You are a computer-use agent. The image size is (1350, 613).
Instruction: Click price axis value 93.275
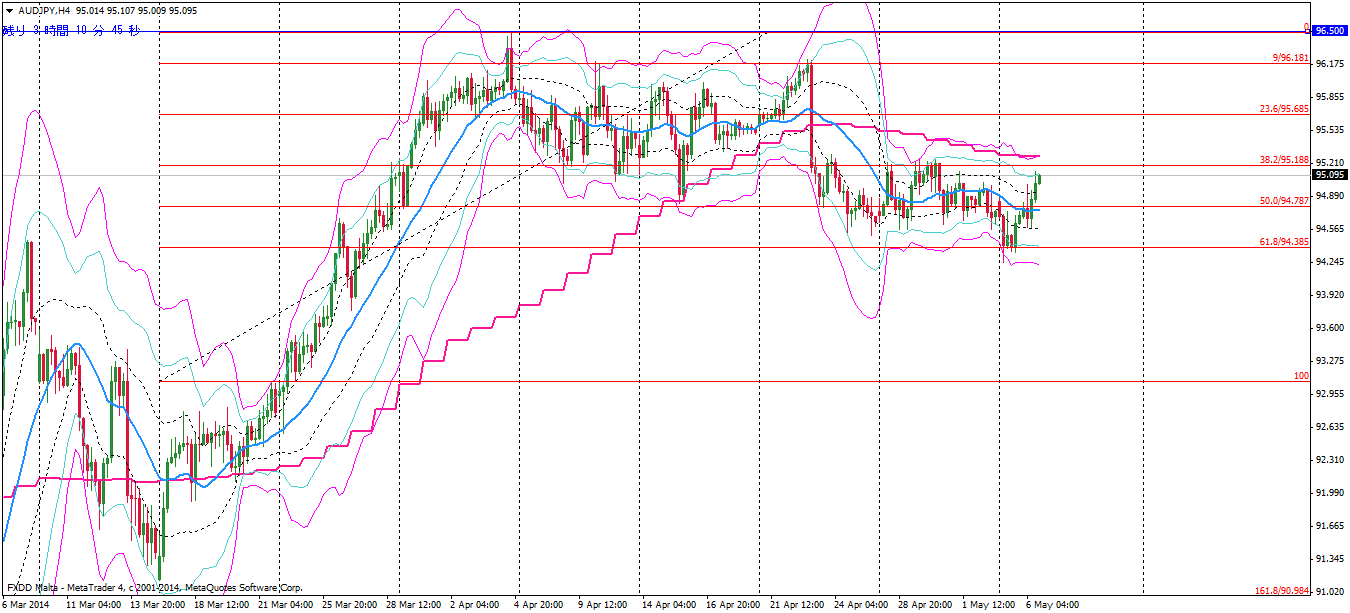point(1330,360)
